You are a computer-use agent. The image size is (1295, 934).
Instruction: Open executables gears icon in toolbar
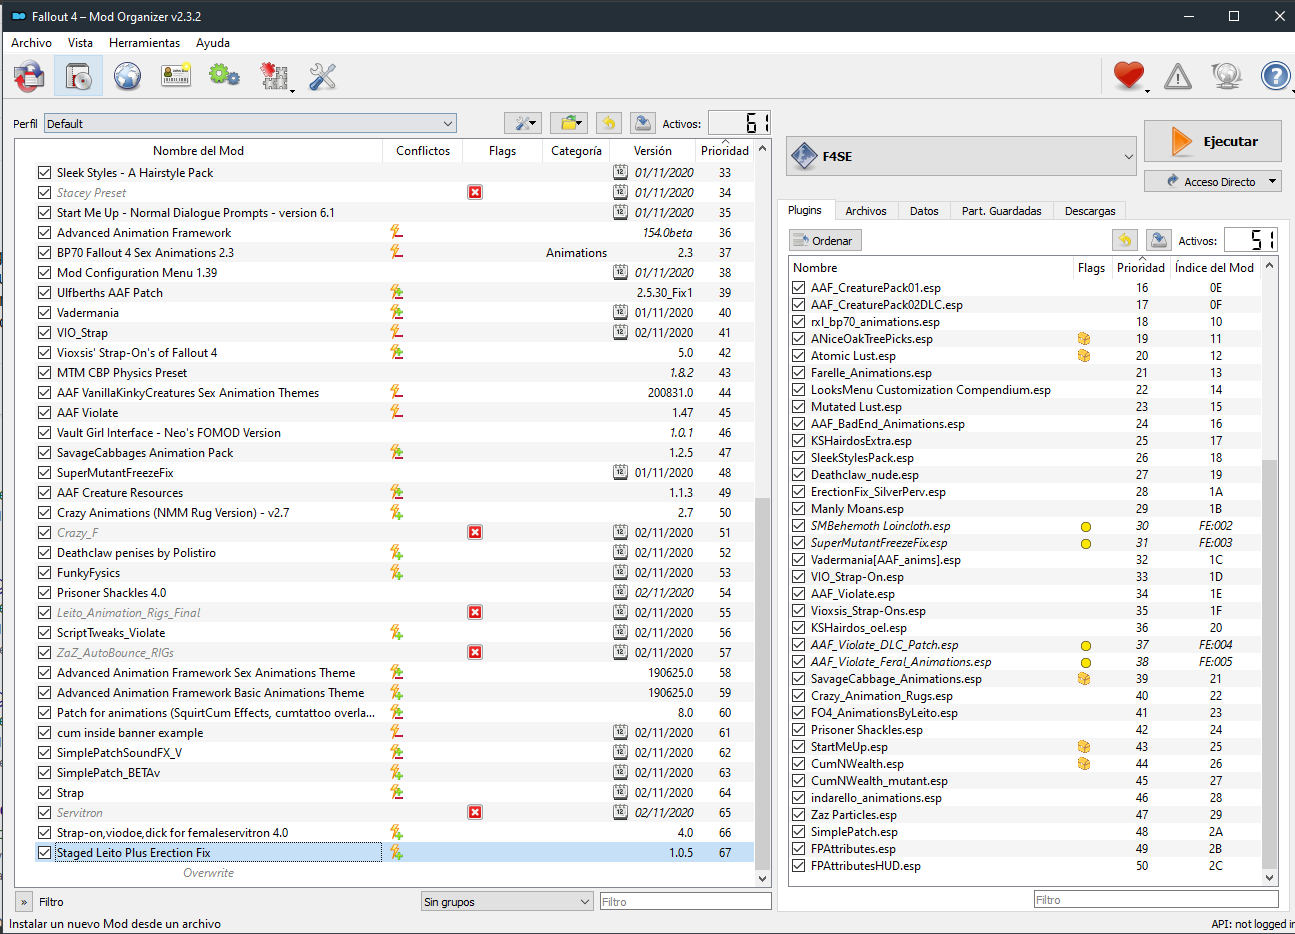[224, 76]
